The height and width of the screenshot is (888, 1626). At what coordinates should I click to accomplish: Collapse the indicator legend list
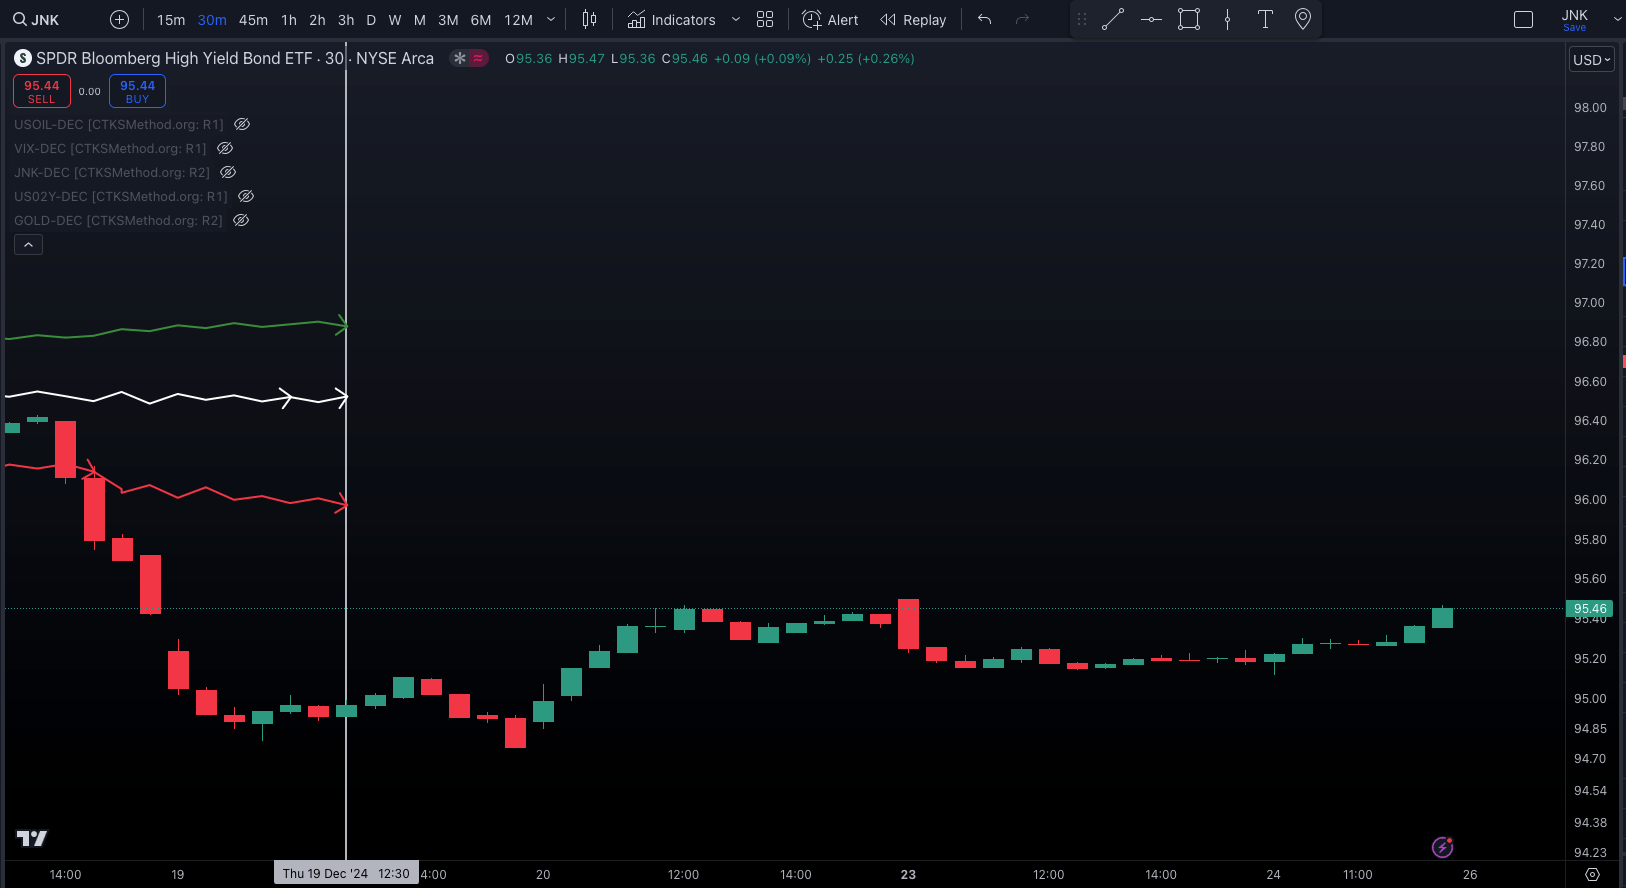pyautogui.click(x=28, y=245)
